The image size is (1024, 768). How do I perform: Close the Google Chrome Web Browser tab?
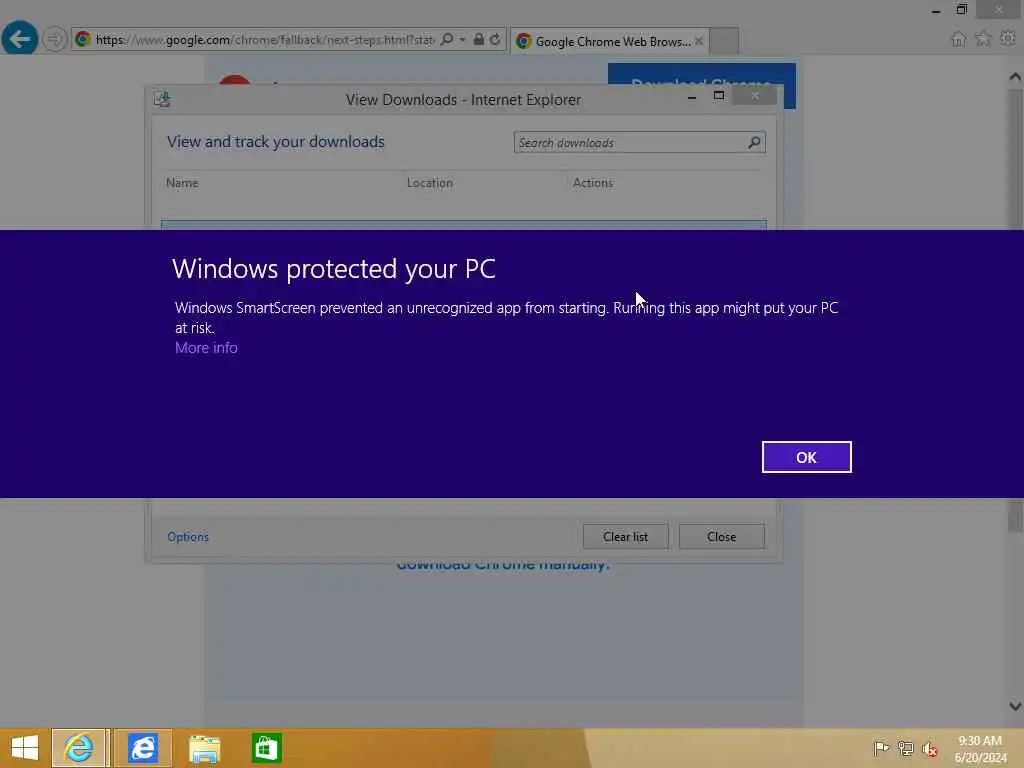click(699, 41)
